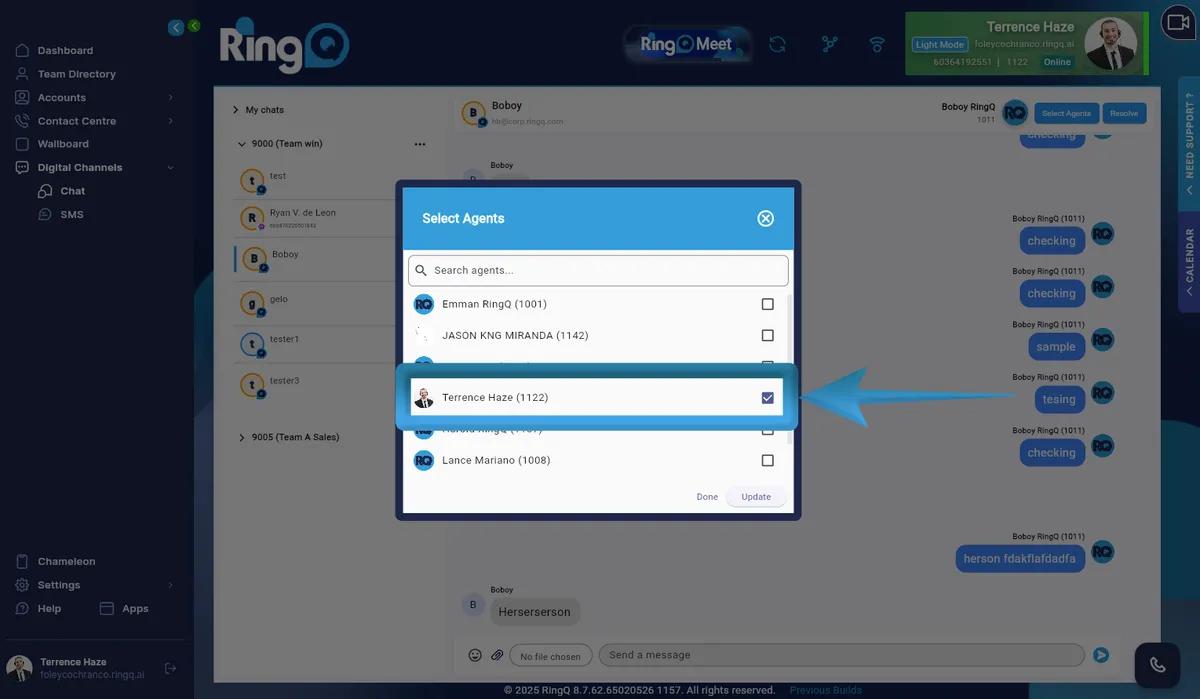Open the Calendar side tab
The height and width of the screenshot is (699, 1200).
click(1189, 262)
